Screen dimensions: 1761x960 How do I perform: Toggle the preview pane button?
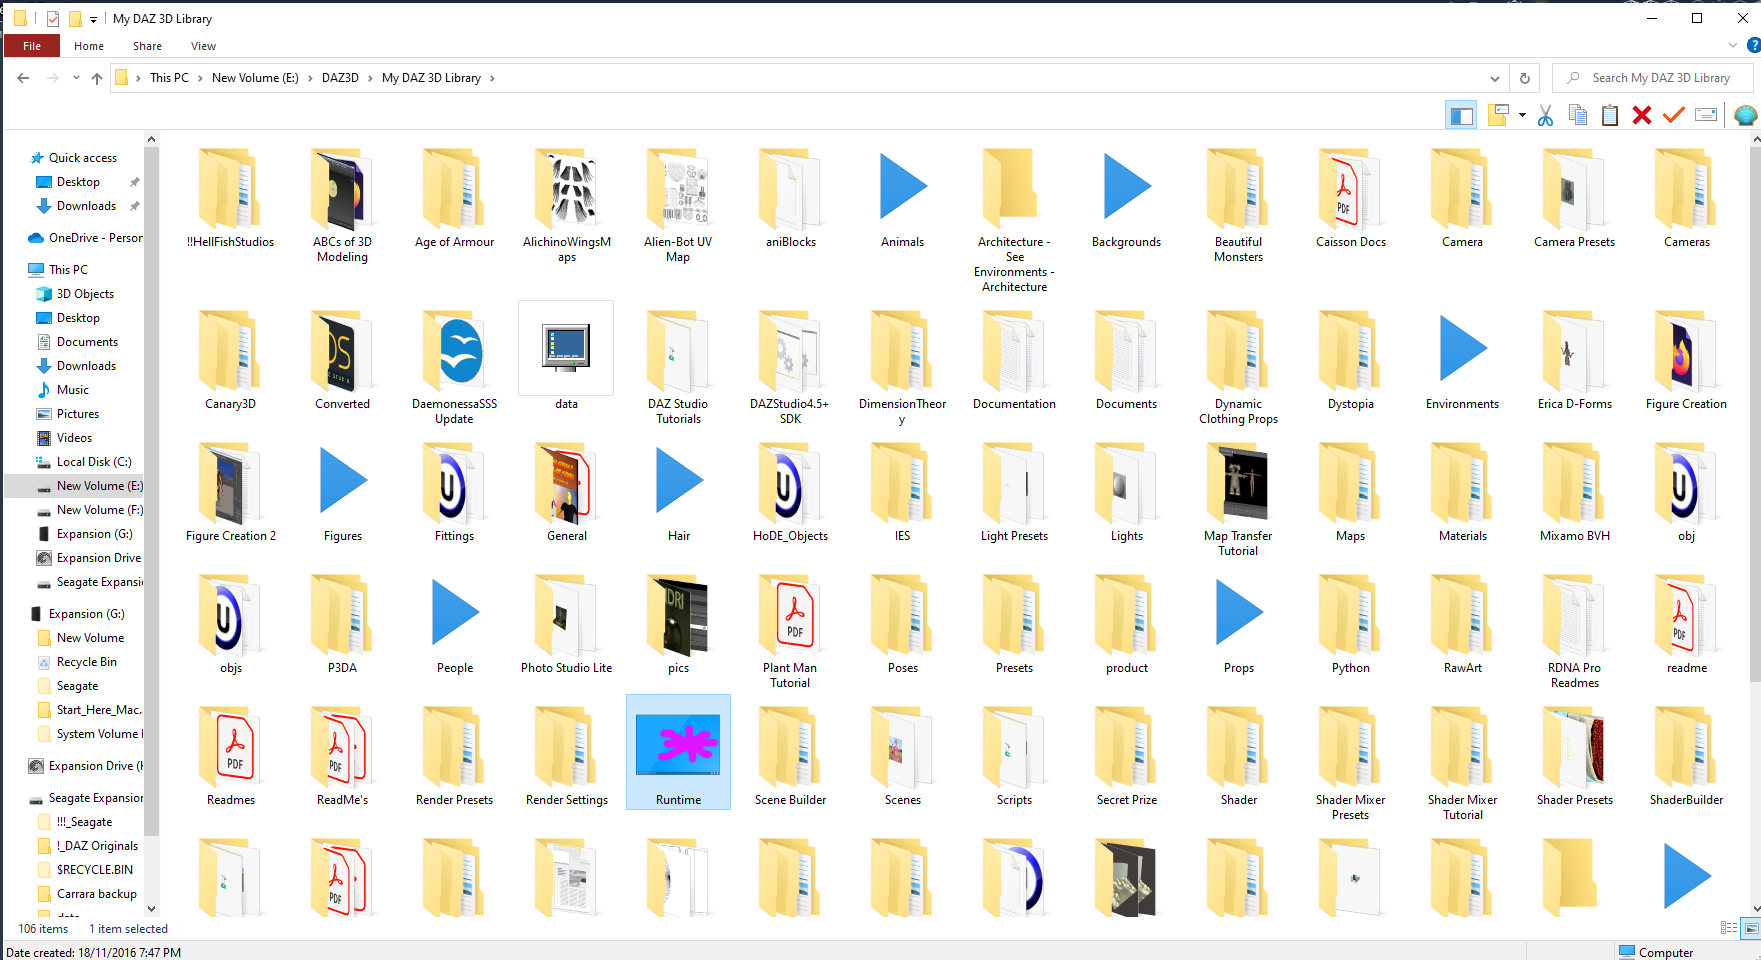[1461, 116]
